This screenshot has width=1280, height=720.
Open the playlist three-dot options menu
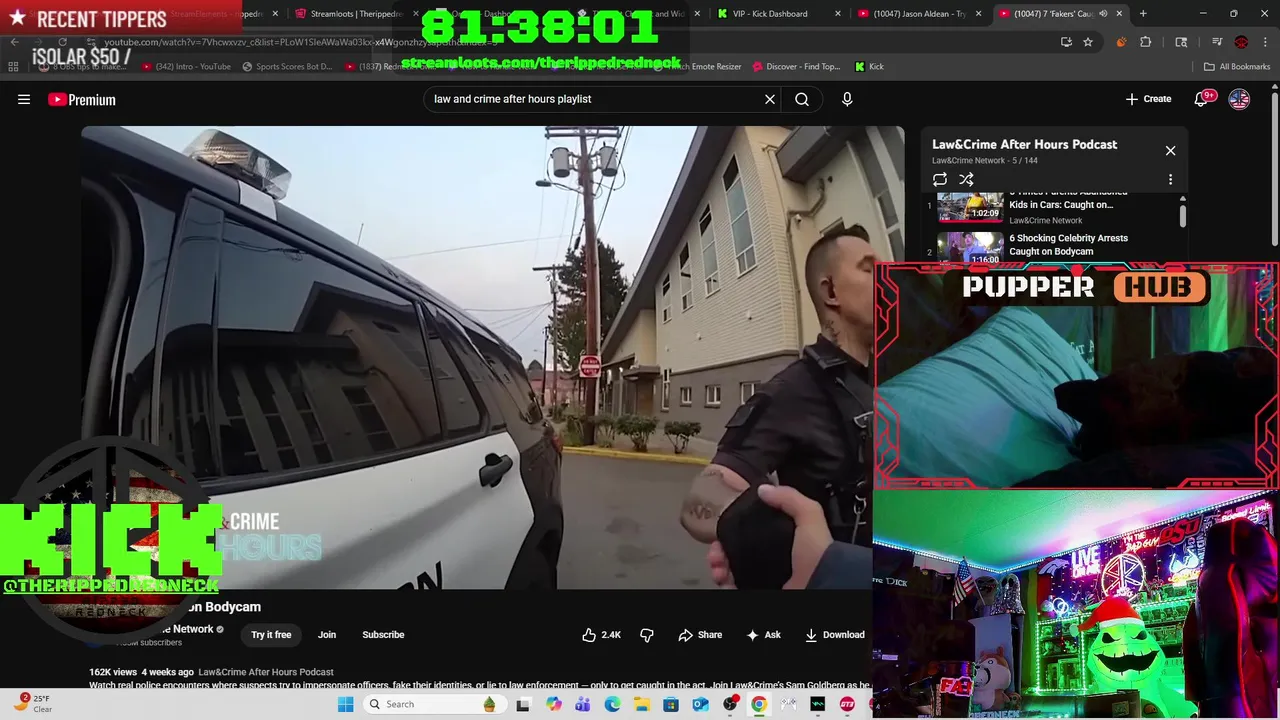[x=1170, y=180]
